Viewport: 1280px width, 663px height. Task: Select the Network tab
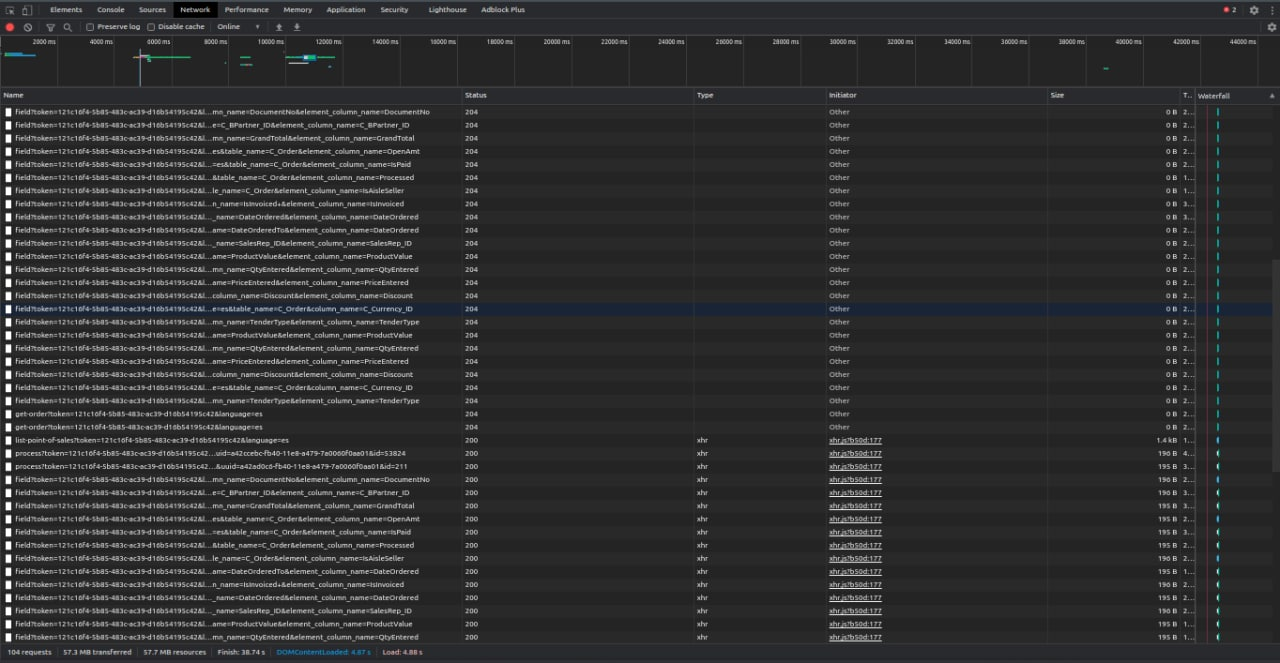pos(195,10)
